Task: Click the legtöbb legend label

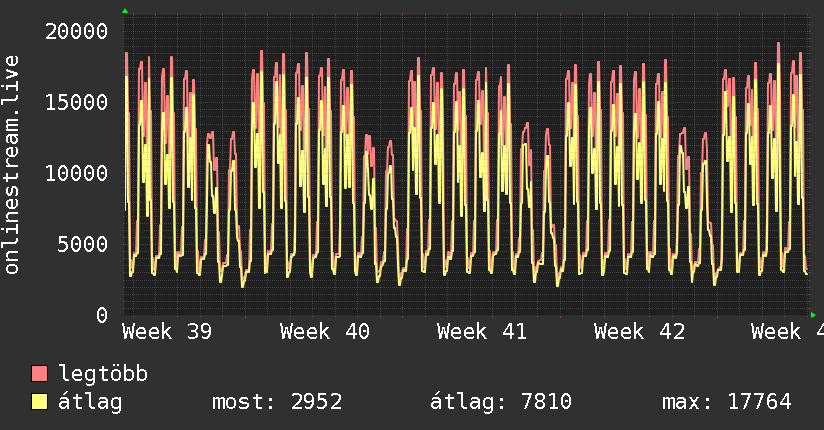Action: pyautogui.click(x=103, y=374)
